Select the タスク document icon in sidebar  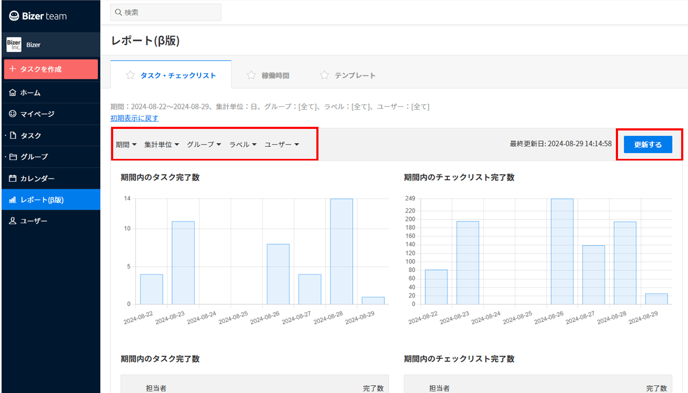point(13,136)
